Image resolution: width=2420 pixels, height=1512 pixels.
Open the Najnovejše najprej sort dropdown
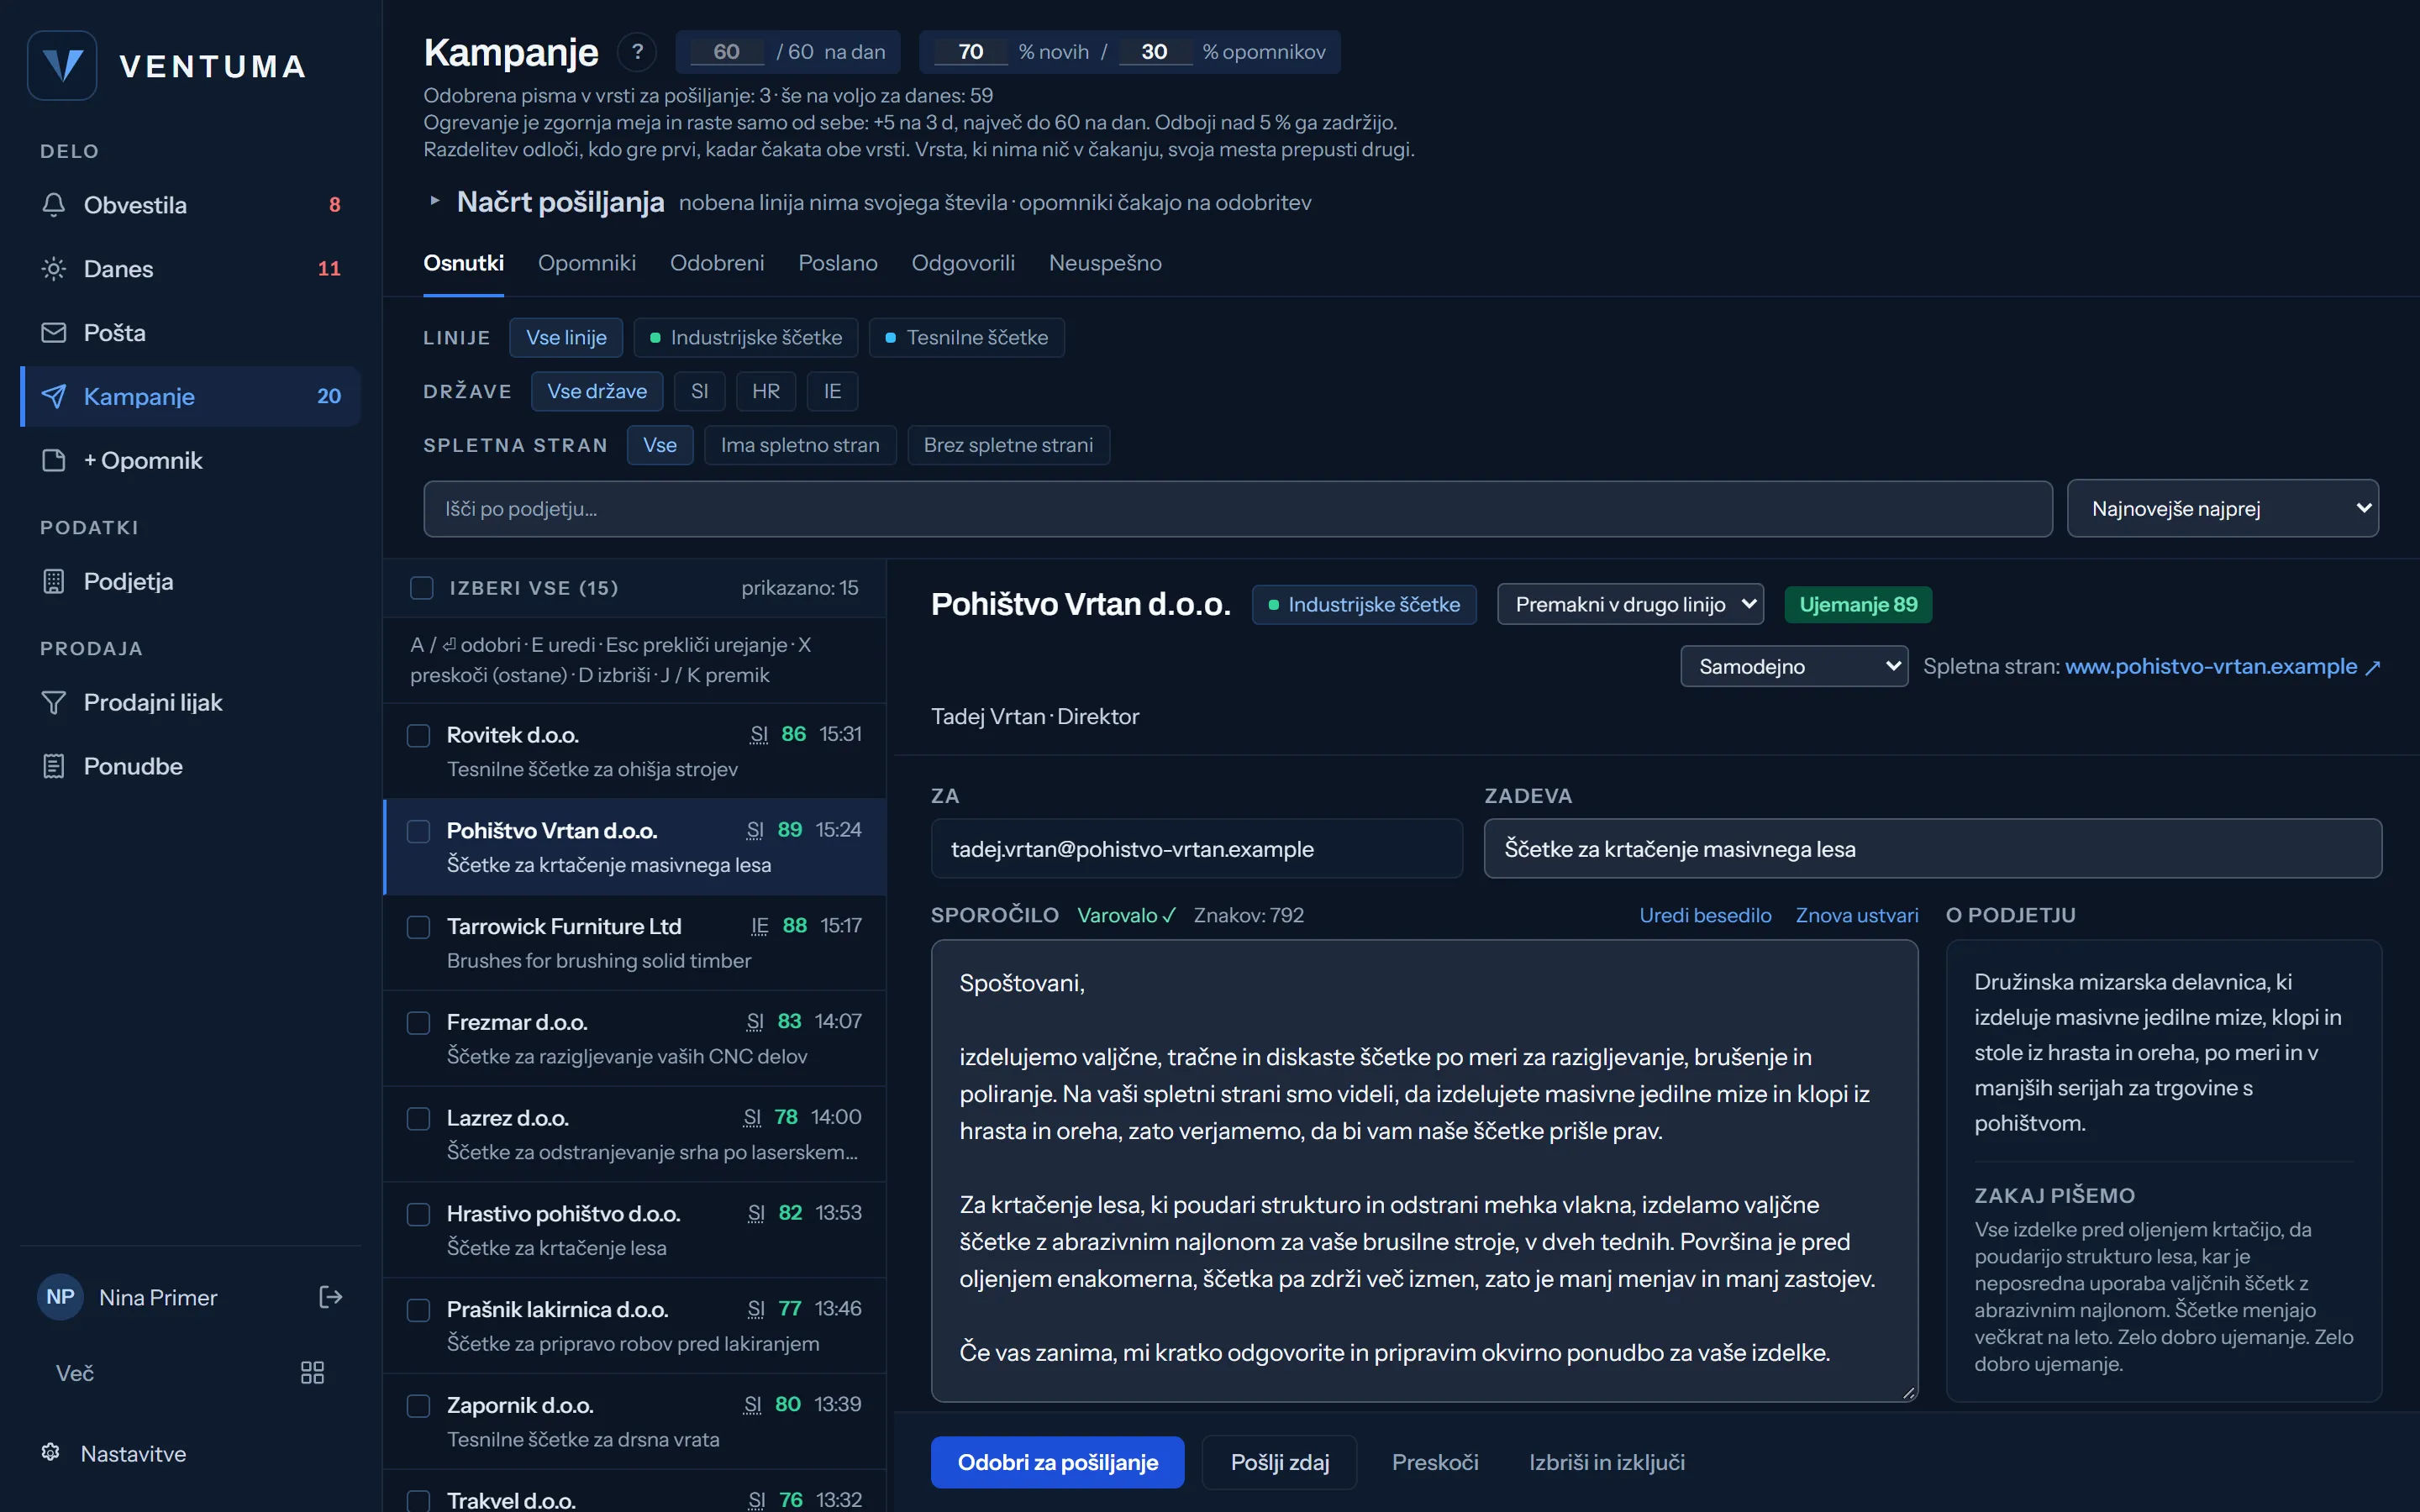(2222, 509)
